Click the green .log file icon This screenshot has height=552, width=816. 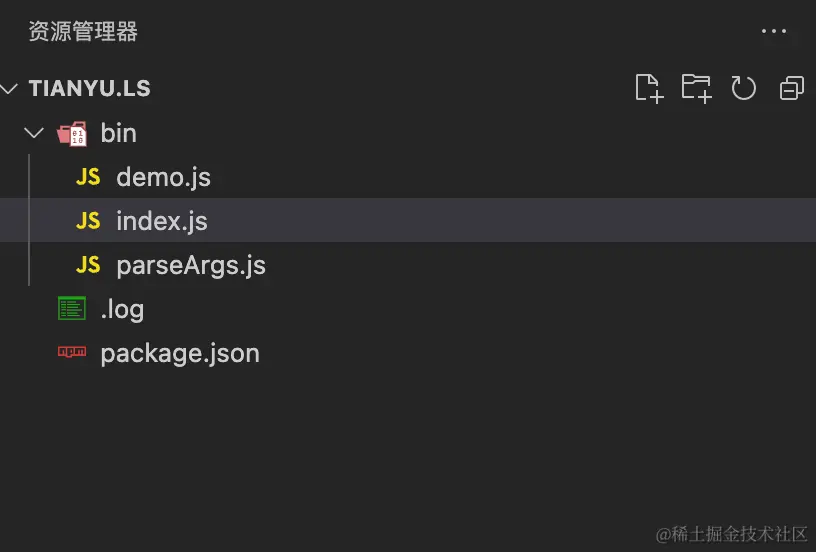(72, 309)
